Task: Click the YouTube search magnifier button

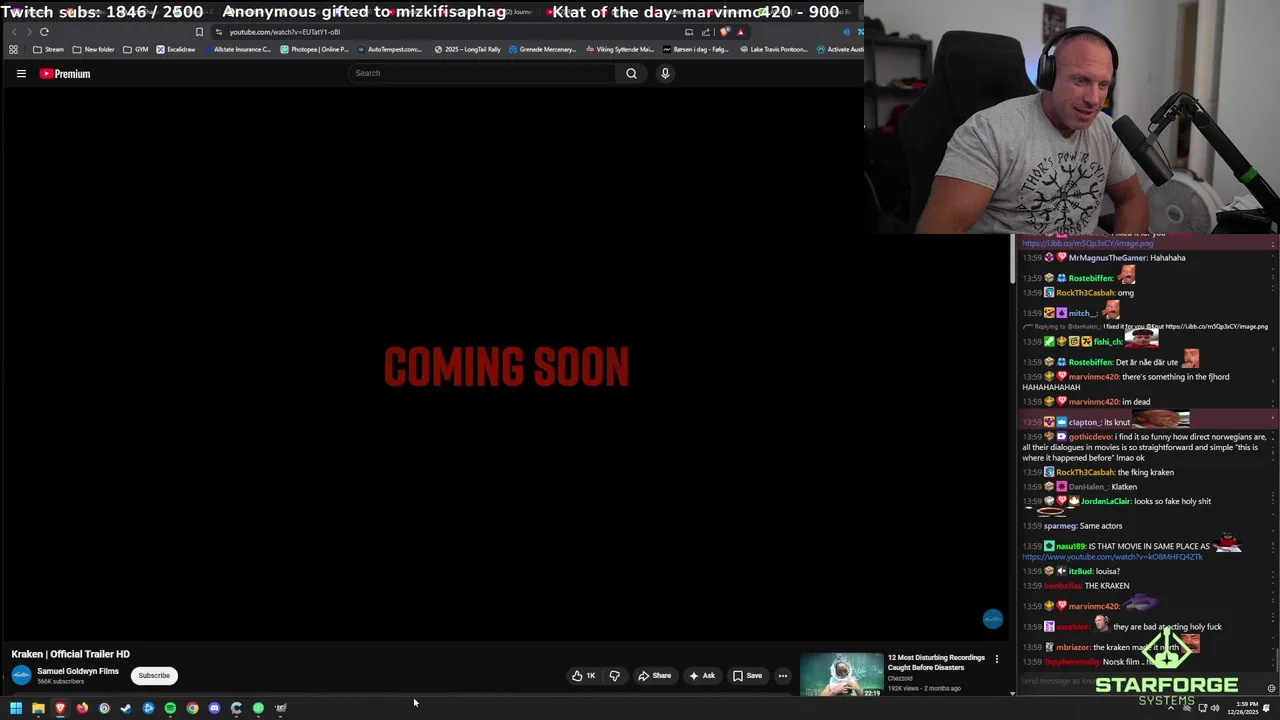Action: (631, 73)
